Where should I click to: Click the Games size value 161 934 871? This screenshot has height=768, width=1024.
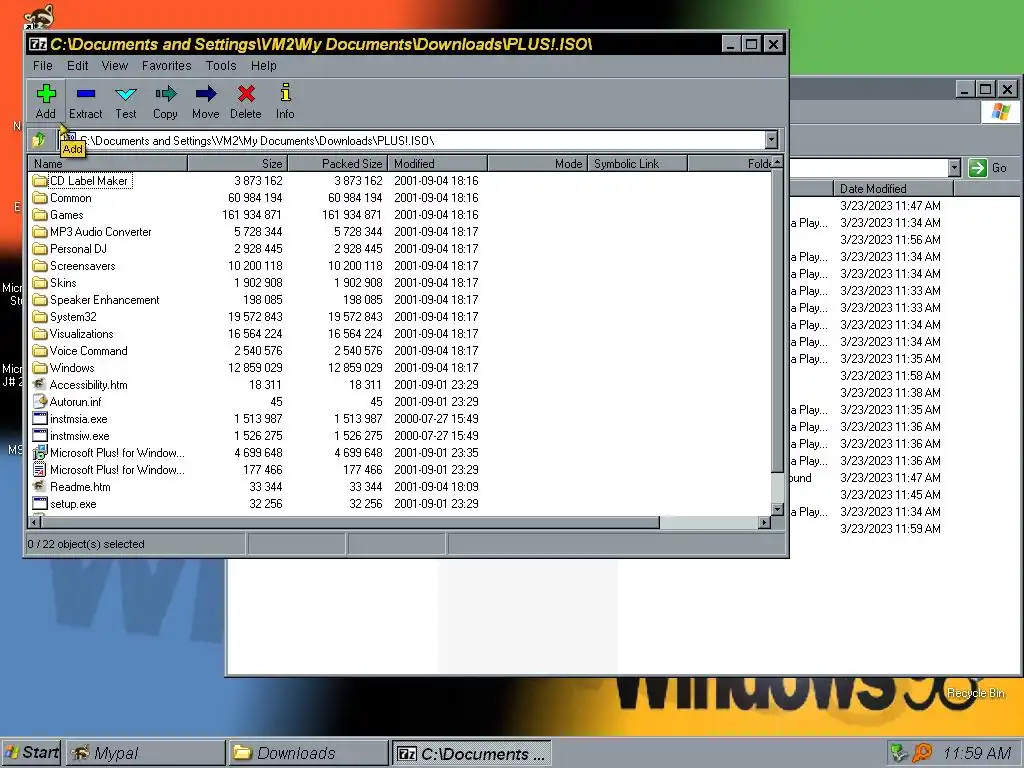click(251, 215)
